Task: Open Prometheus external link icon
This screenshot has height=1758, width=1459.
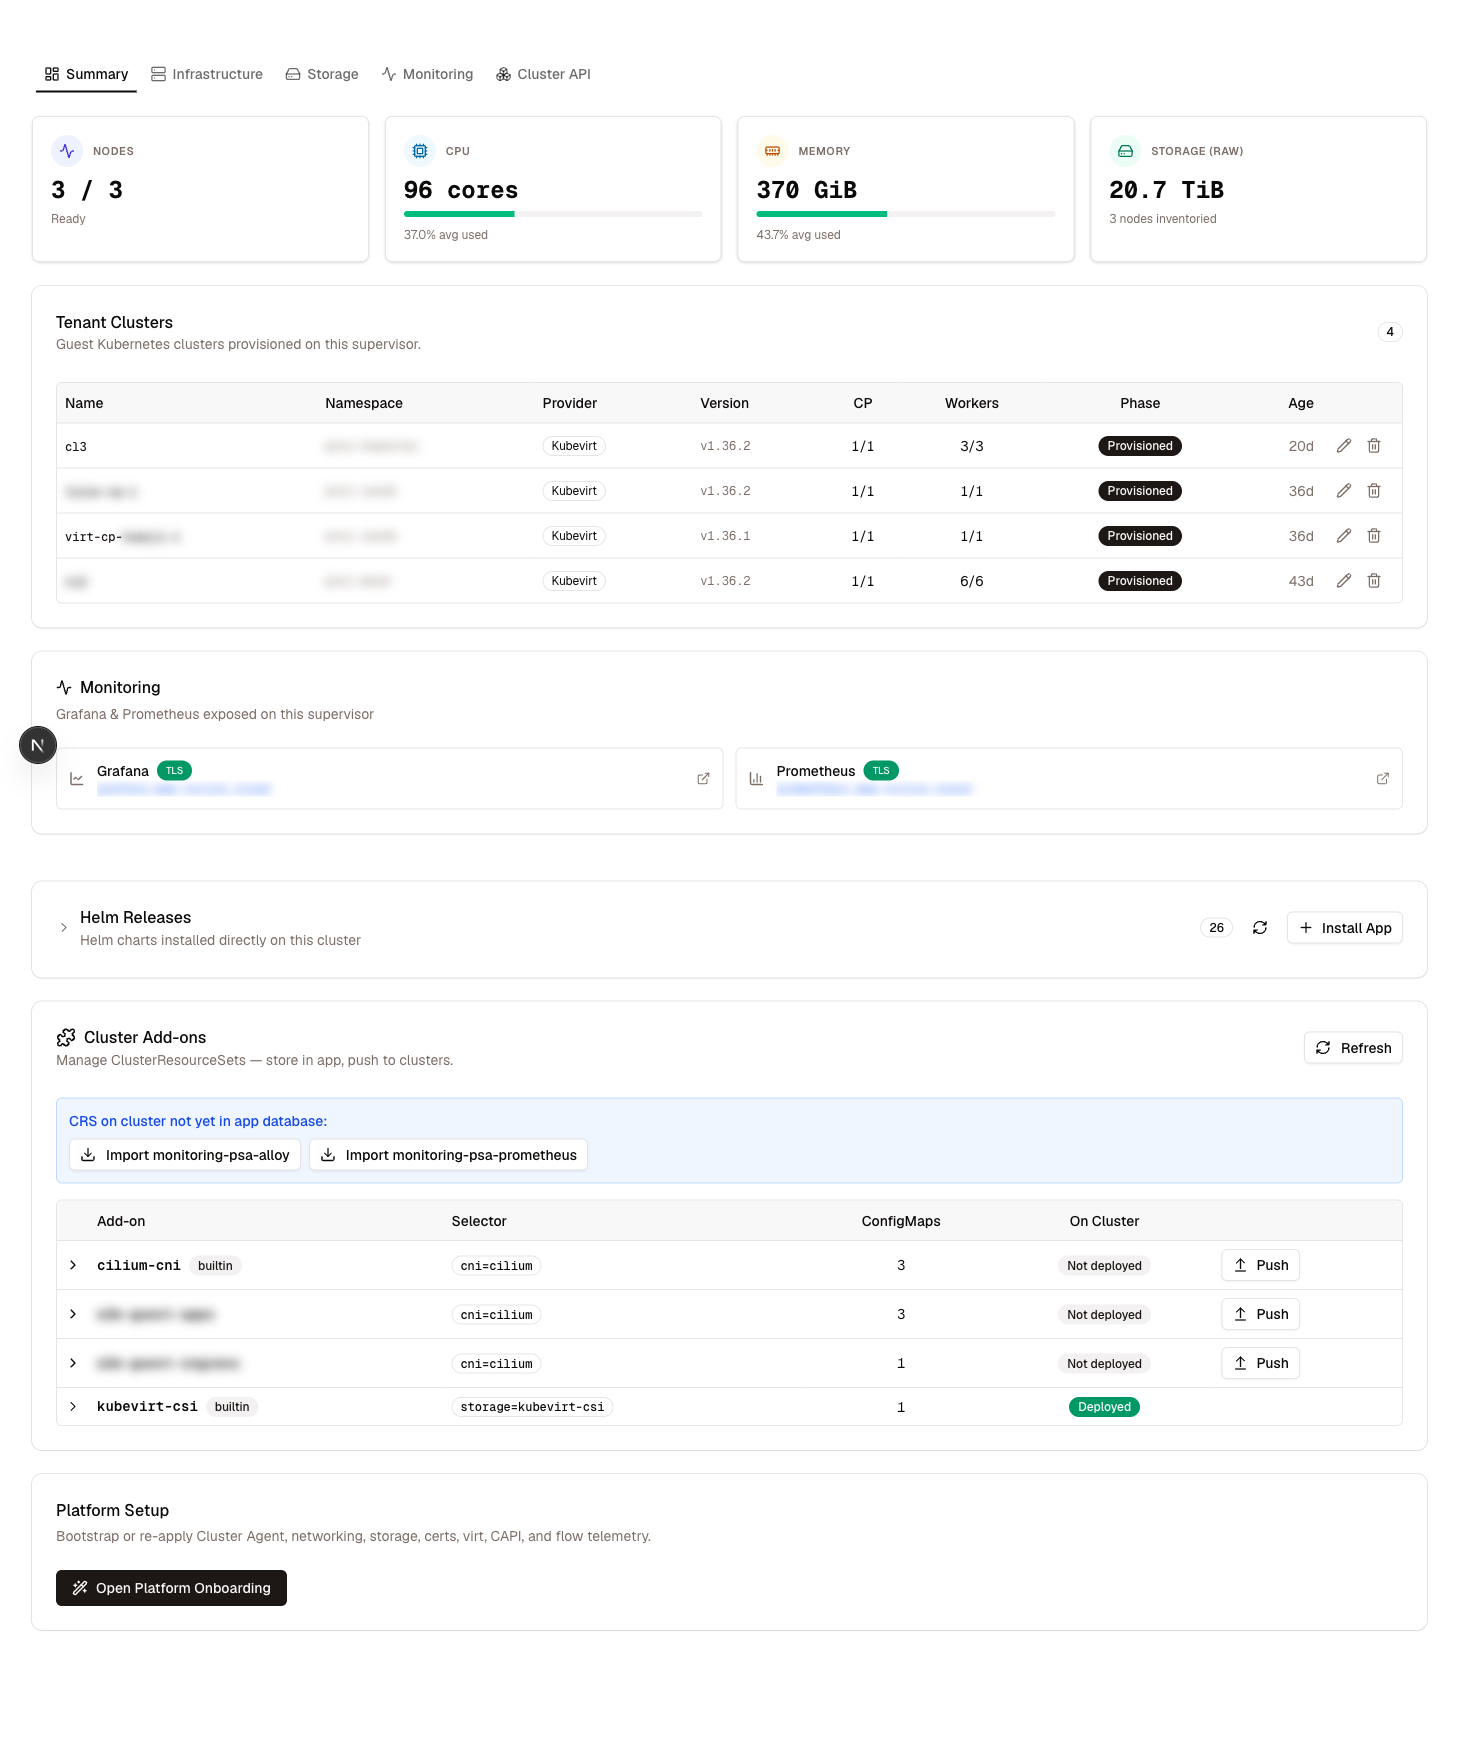Action: (1383, 779)
